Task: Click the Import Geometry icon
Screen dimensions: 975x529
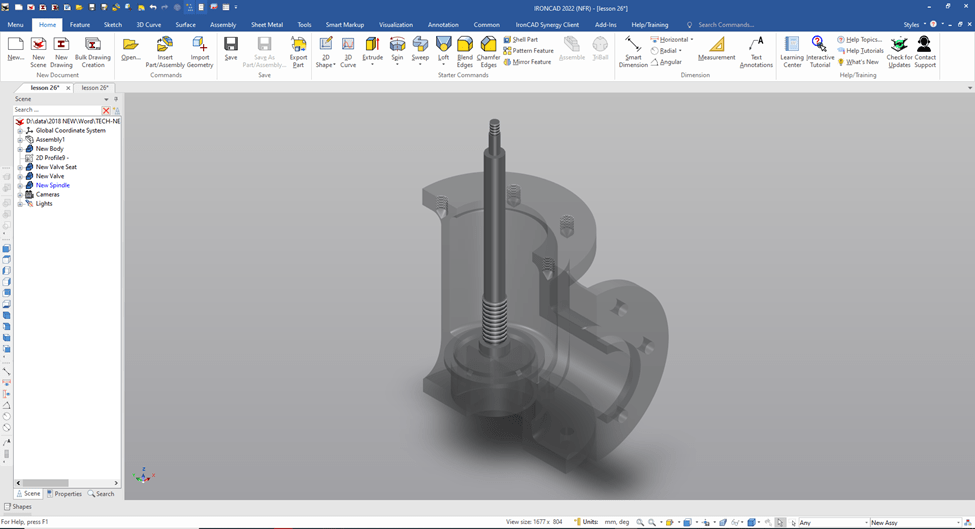Action: click(200, 45)
